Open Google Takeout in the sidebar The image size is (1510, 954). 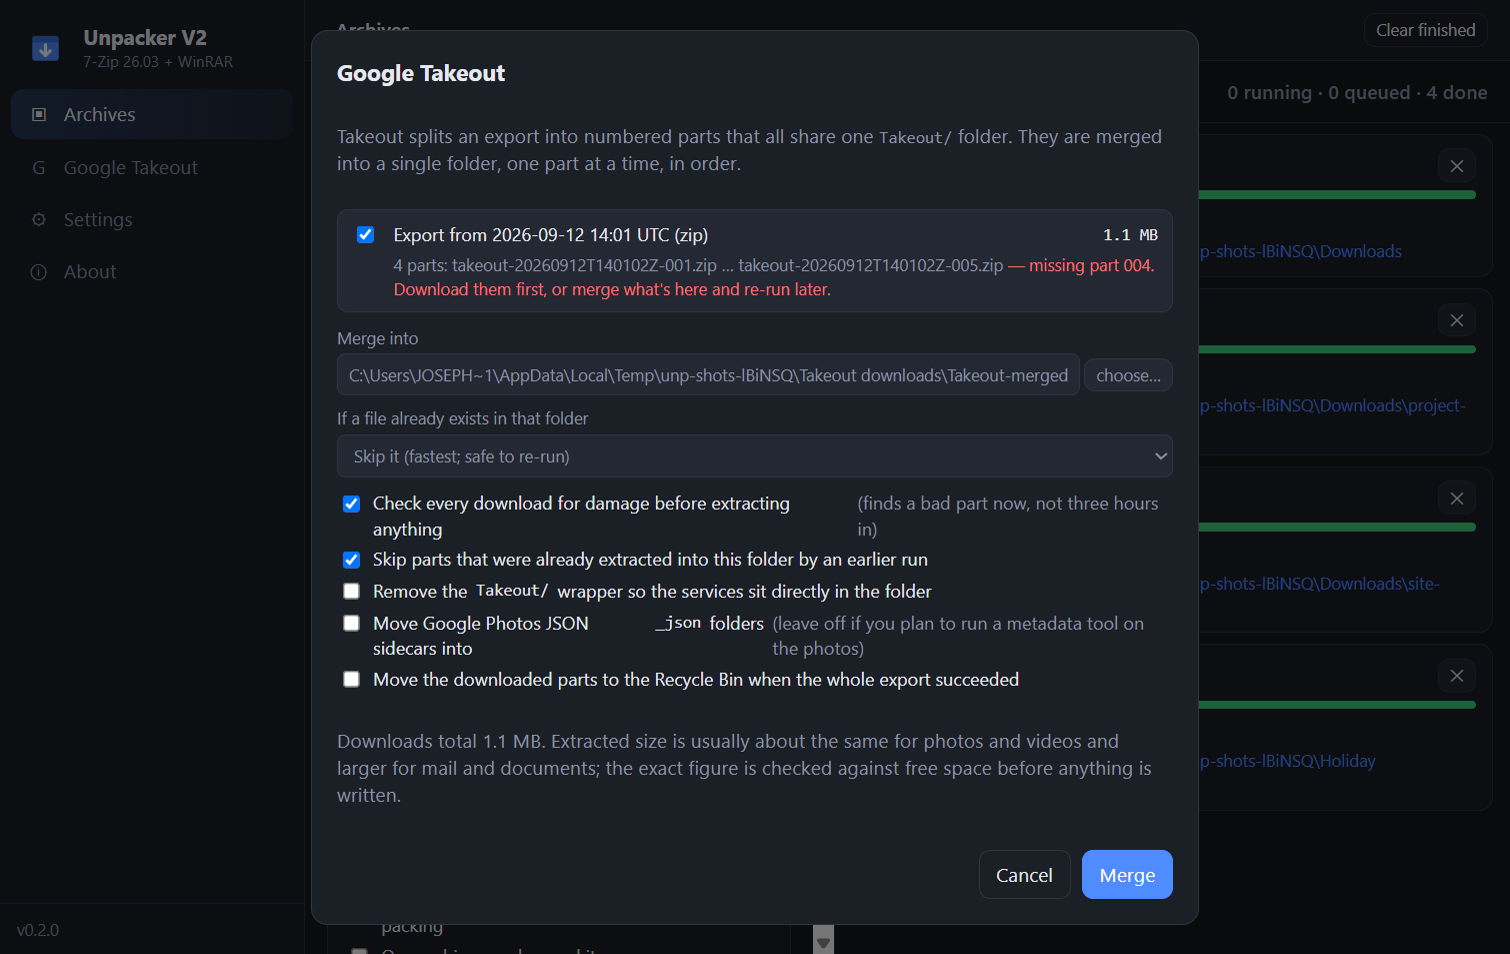[x=152, y=167]
